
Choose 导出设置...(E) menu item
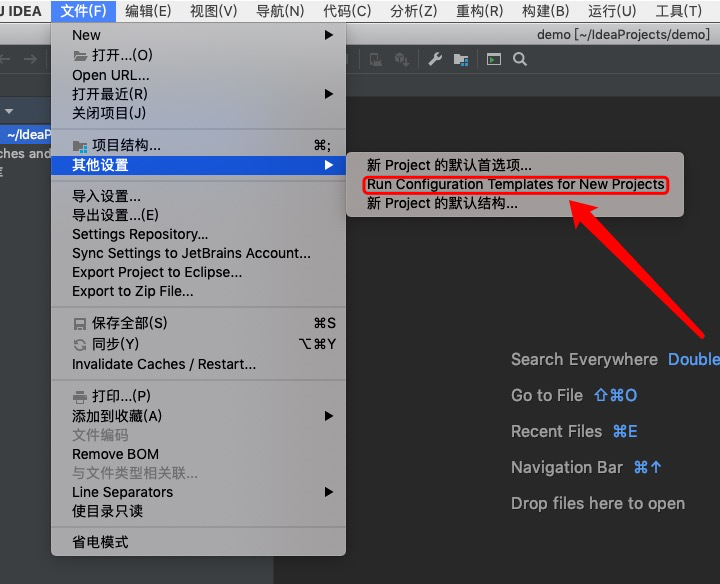(x=198, y=215)
